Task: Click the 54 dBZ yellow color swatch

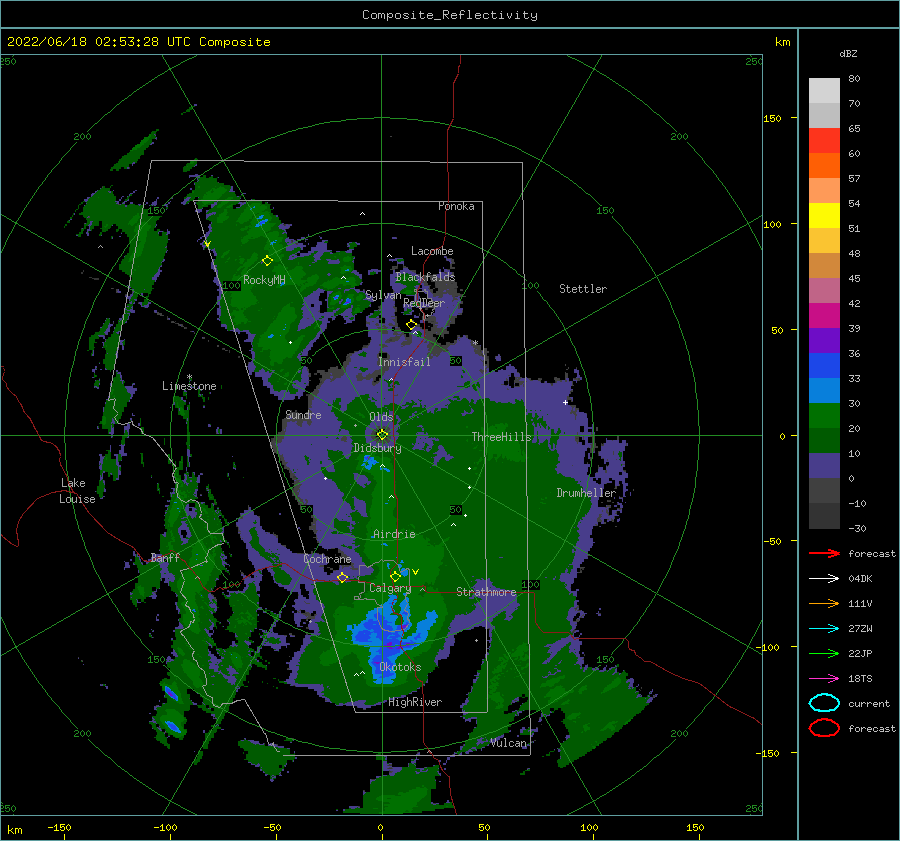Action: pos(824,215)
